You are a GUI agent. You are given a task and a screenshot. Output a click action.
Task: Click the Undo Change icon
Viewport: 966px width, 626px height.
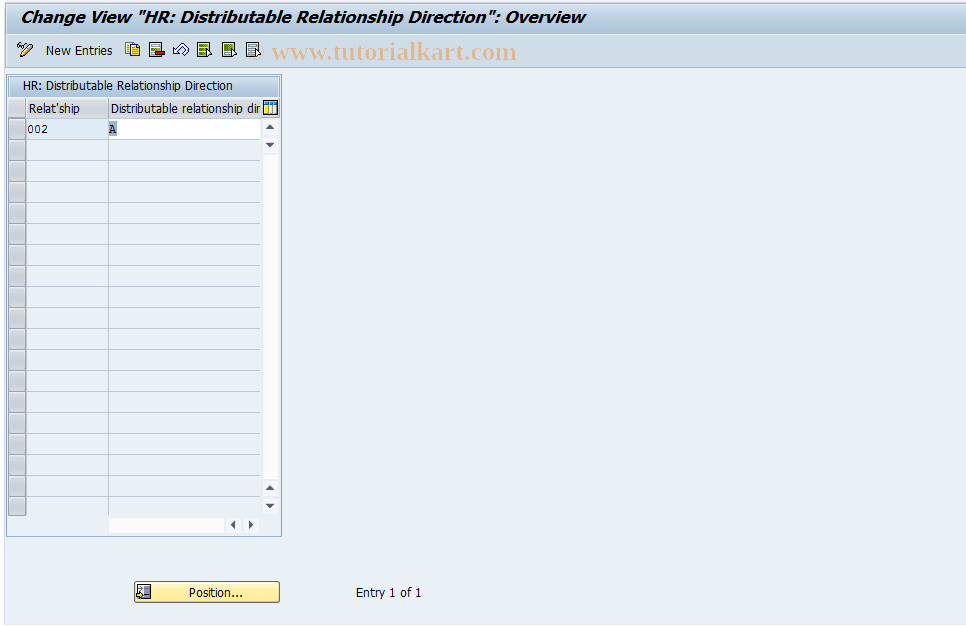(x=181, y=50)
